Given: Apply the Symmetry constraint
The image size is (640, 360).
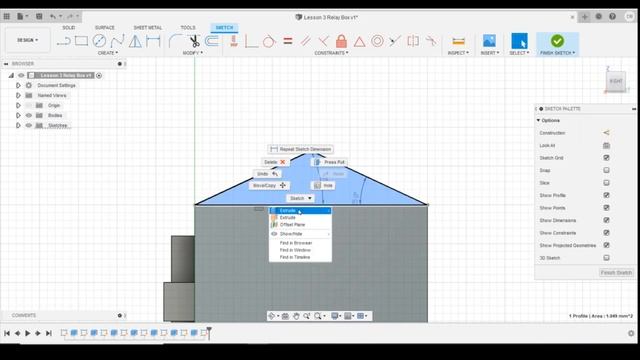Looking at the screenshot, I should tap(413, 41).
